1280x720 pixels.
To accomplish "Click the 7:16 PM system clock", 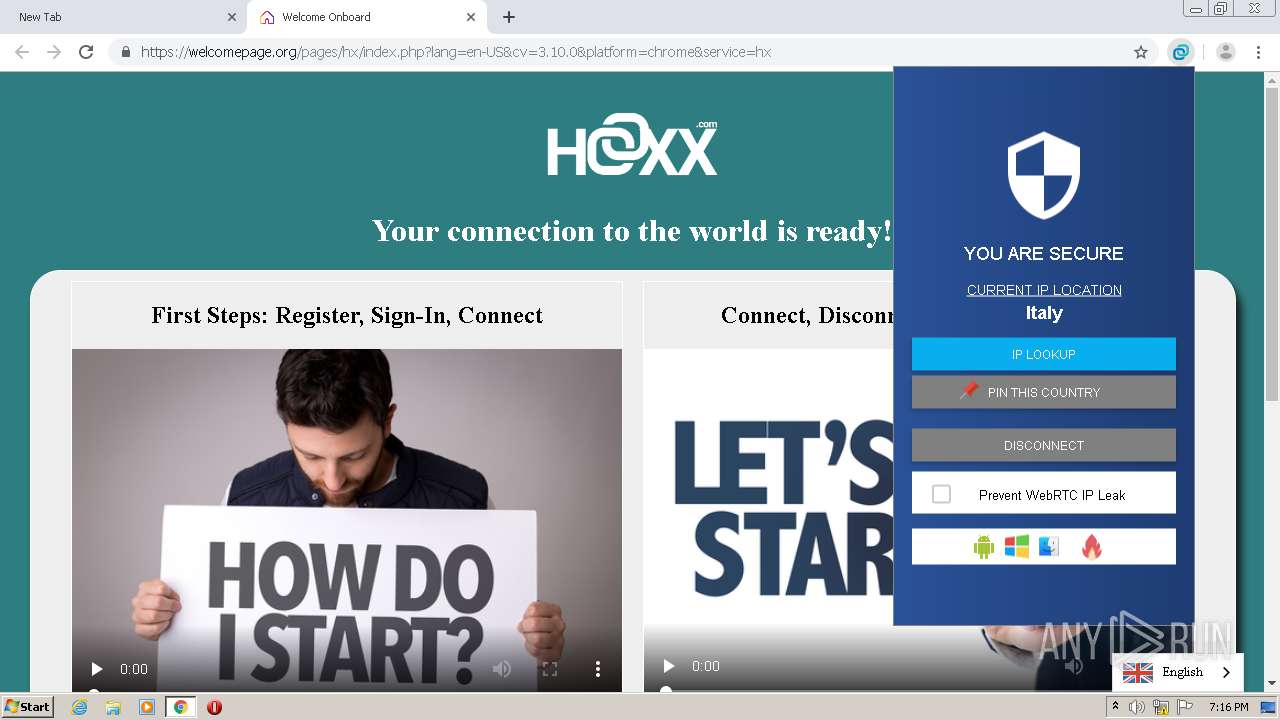I will (1228, 707).
